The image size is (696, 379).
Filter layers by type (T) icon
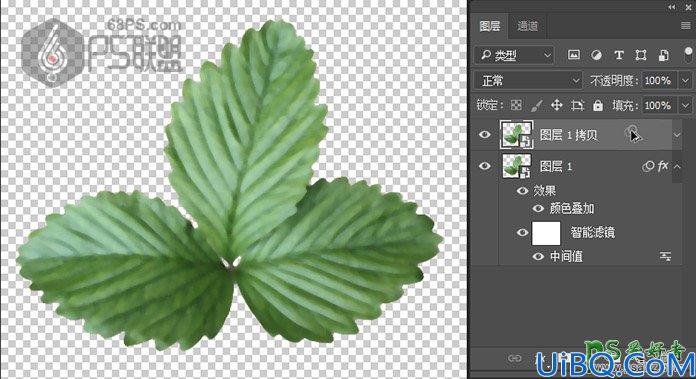coord(619,55)
